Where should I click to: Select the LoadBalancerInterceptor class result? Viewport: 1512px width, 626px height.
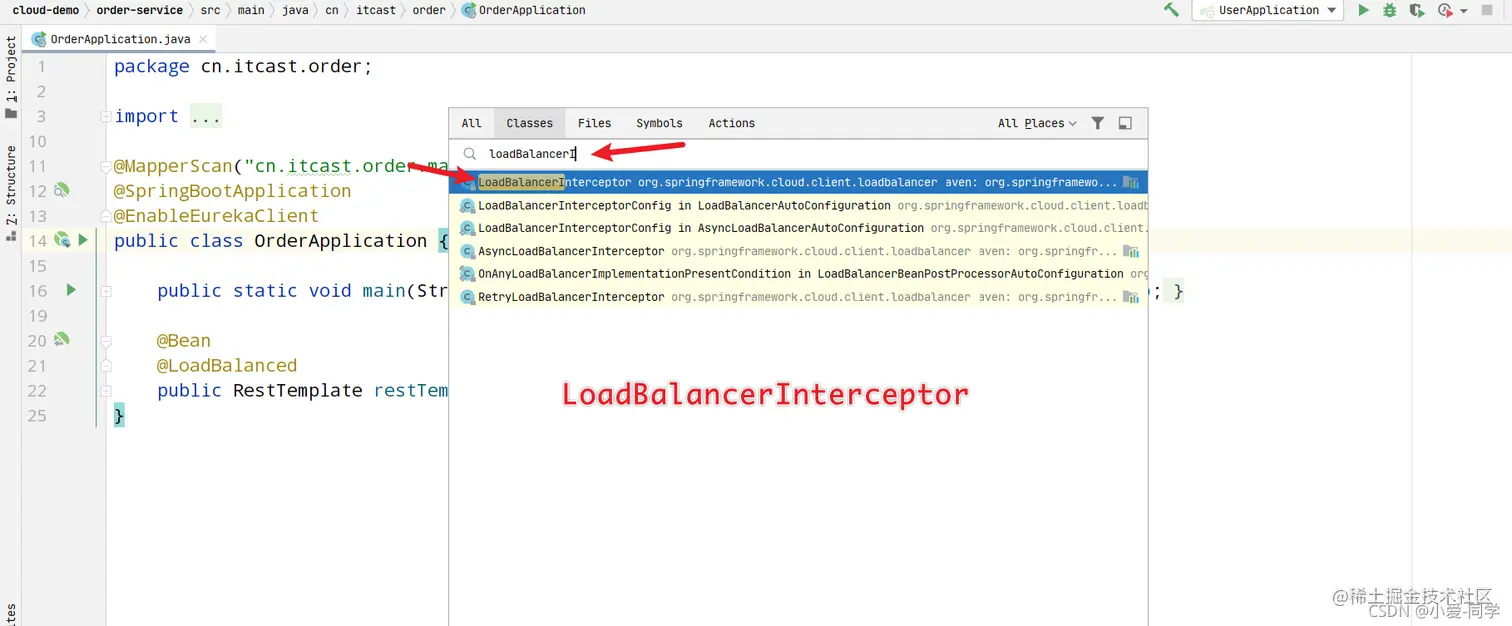[798, 182]
